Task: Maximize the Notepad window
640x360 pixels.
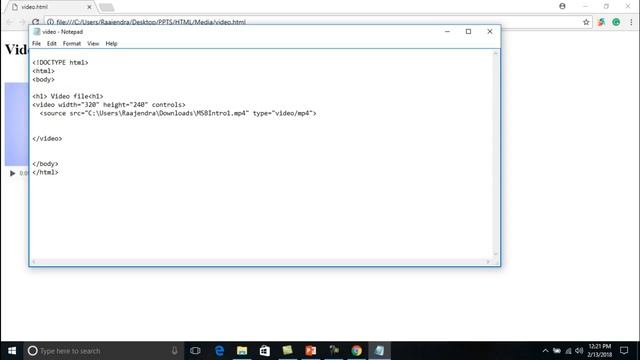Action: [x=469, y=31]
